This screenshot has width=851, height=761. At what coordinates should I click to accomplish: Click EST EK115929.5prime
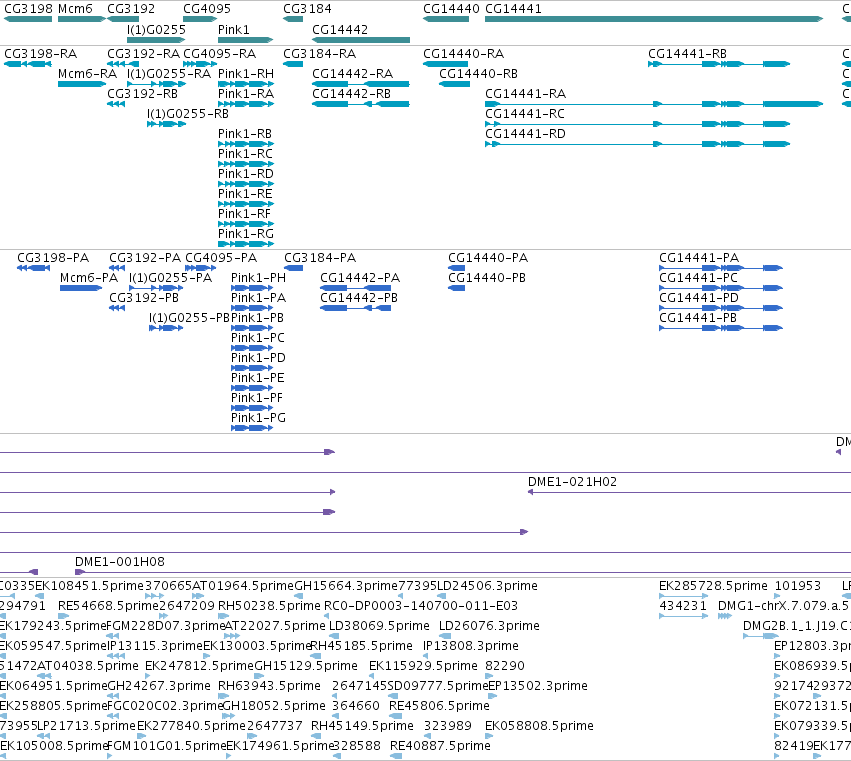click(x=423, y=667)
